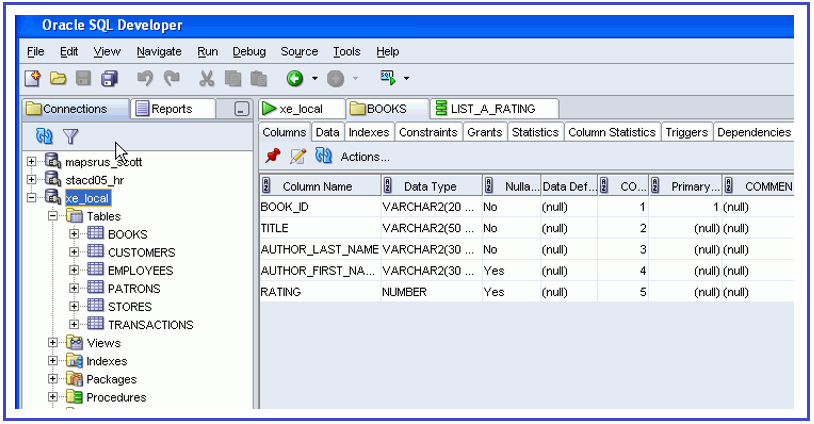Switch to the LIST_A_RATING editor tab
The image size is (814, 424).
click(494, 109)
